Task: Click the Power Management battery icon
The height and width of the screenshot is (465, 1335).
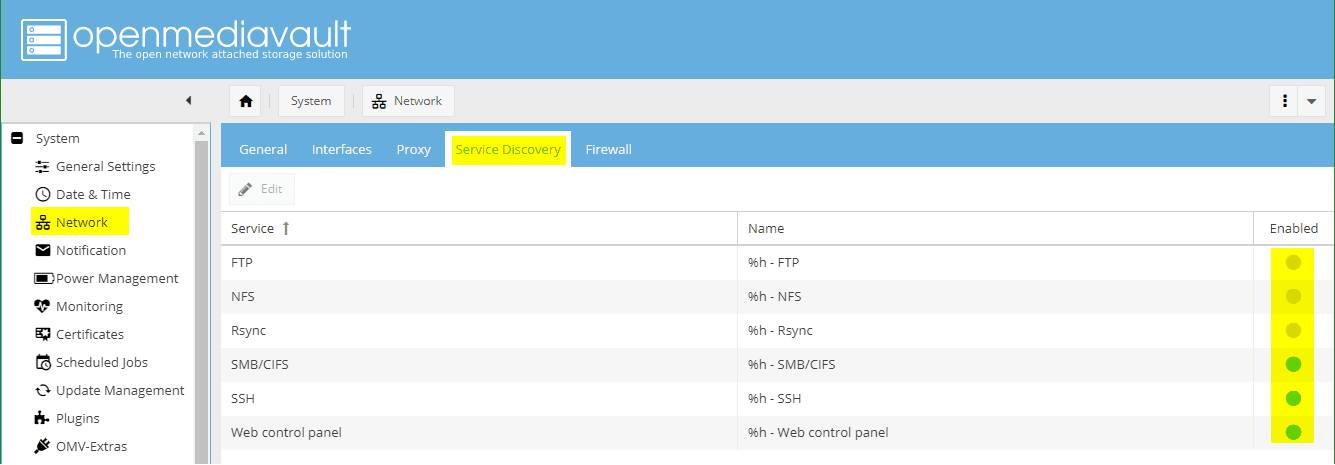Action: [x=44, y=279]
